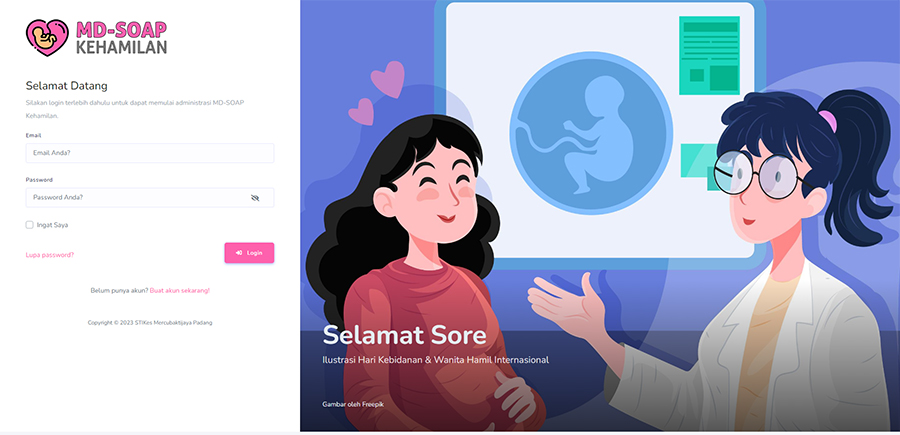This screenshot has height=435, width=900.
Task: Click the Selamat Sore greeting heading
Action: point(404,335)
